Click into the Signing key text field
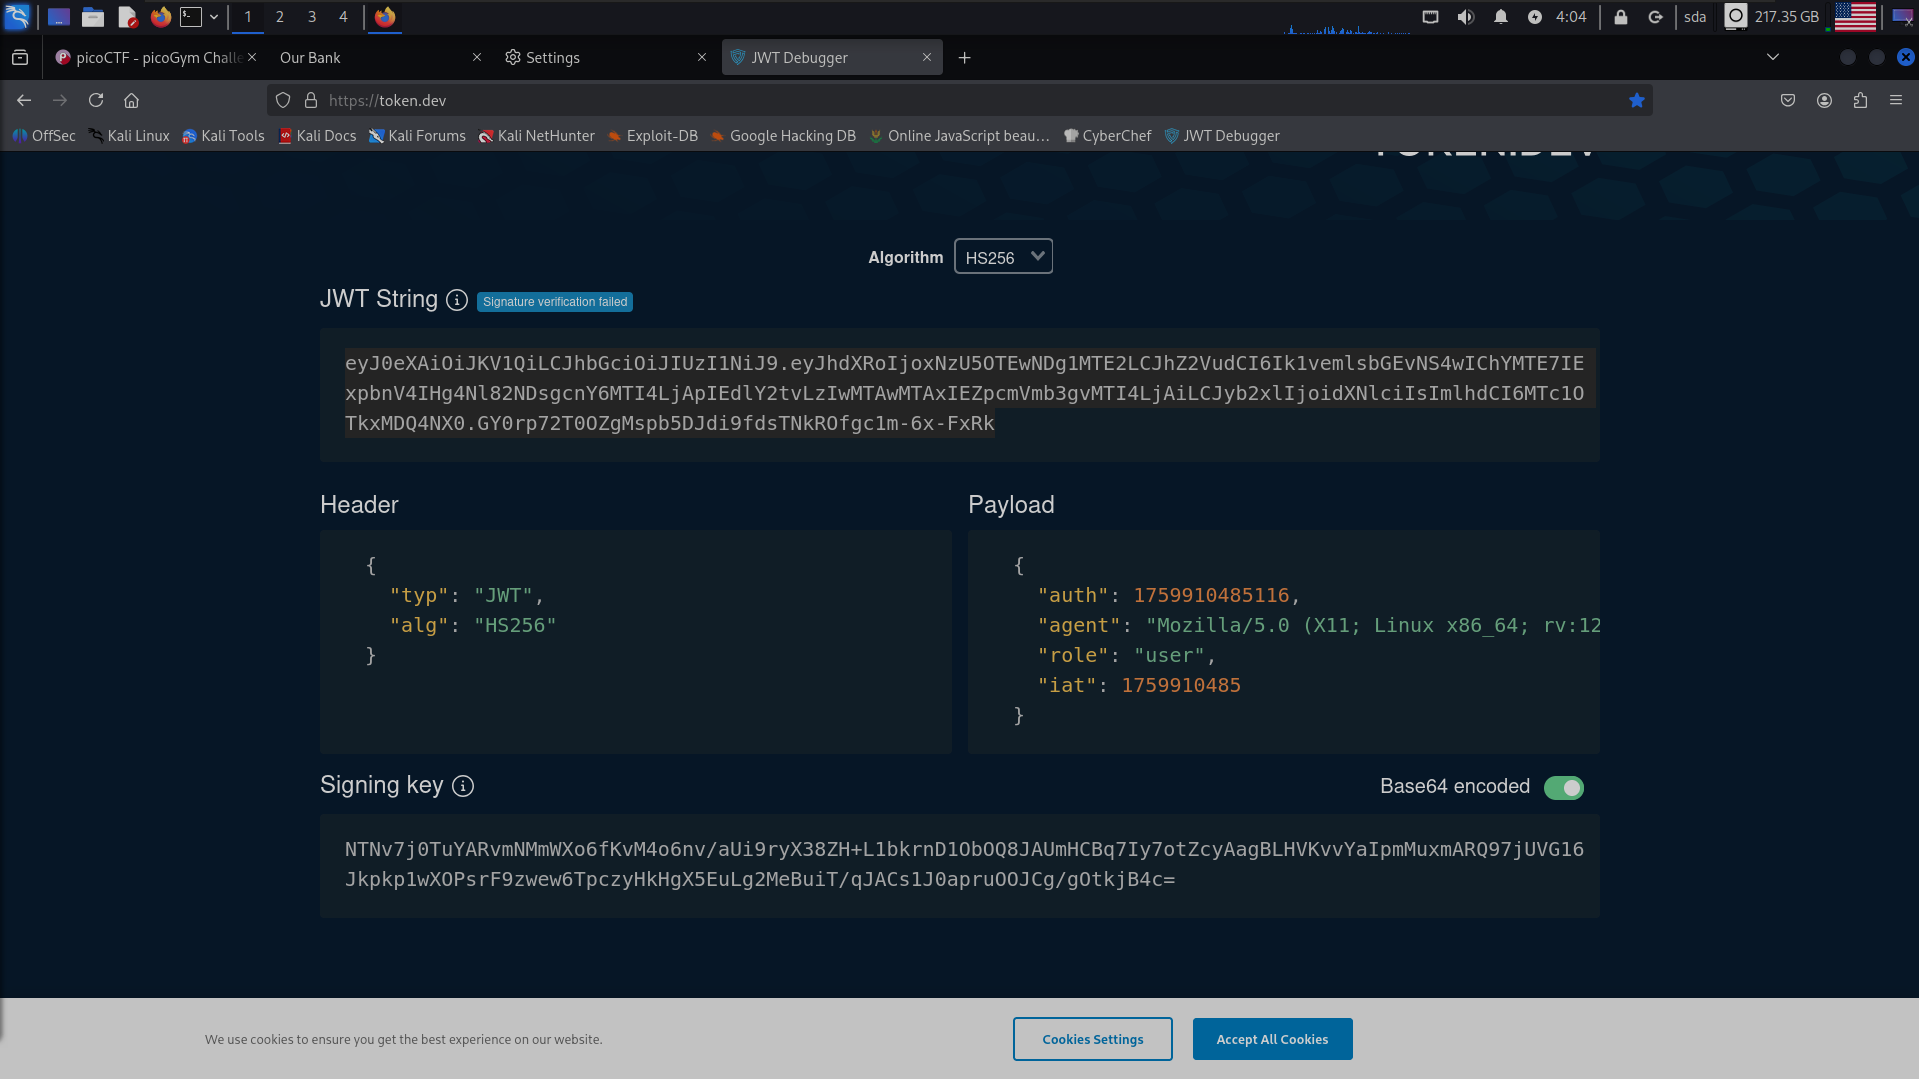 pyautogui.click(x=959, y=865)
